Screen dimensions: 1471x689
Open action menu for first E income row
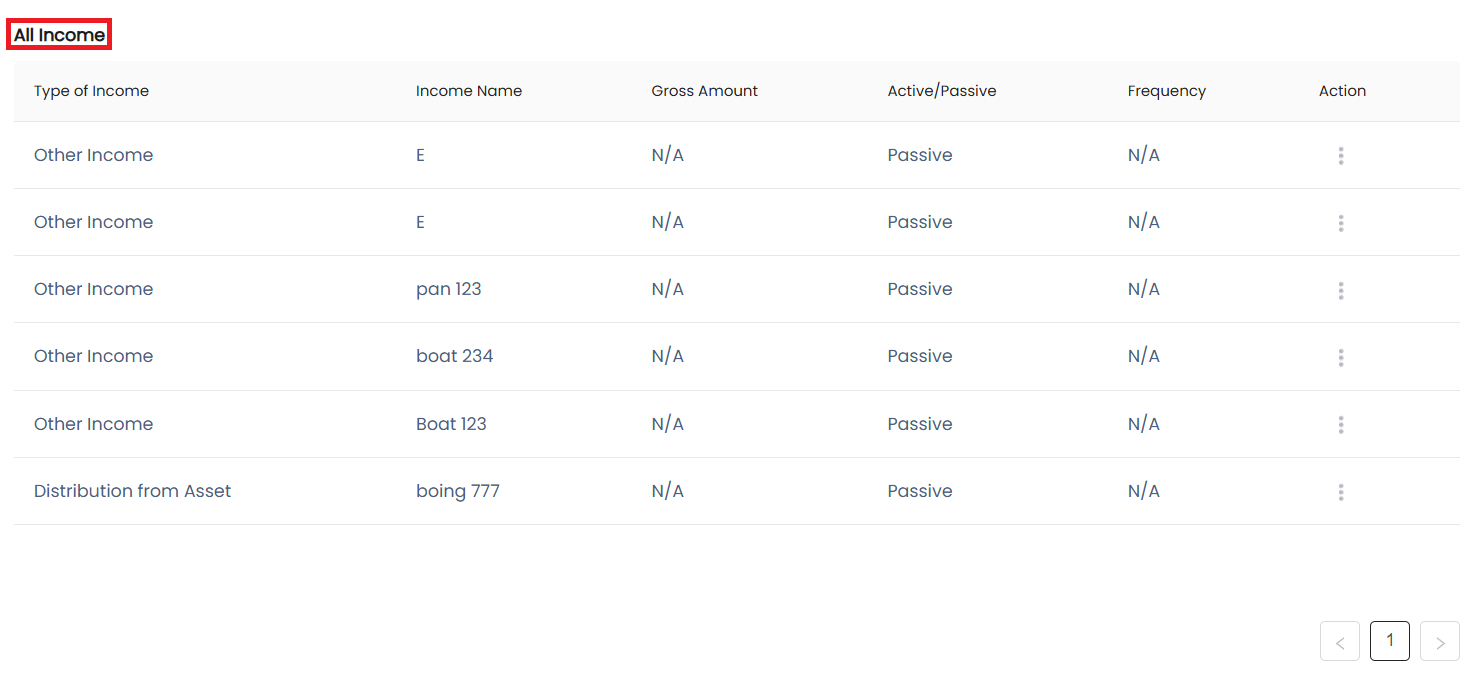coord(1340,156)
